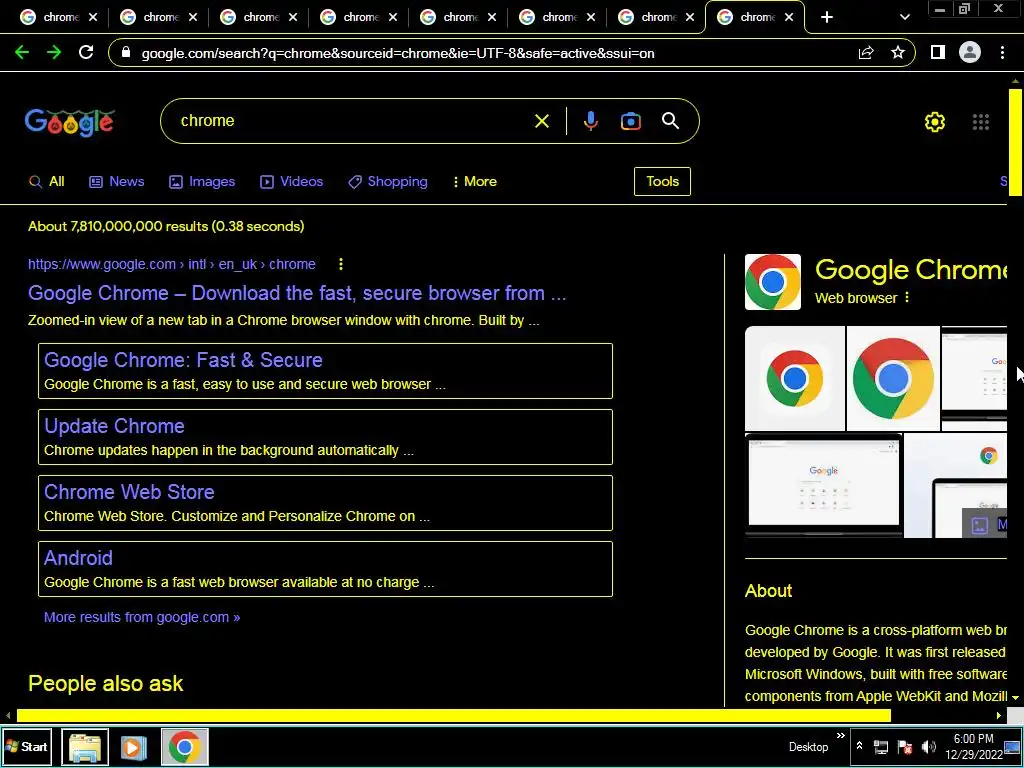This screenshot has height=768, width=1024.
Task: Open the Google Chrome: Fast & Secure sitelink
Action: [184, 360]
